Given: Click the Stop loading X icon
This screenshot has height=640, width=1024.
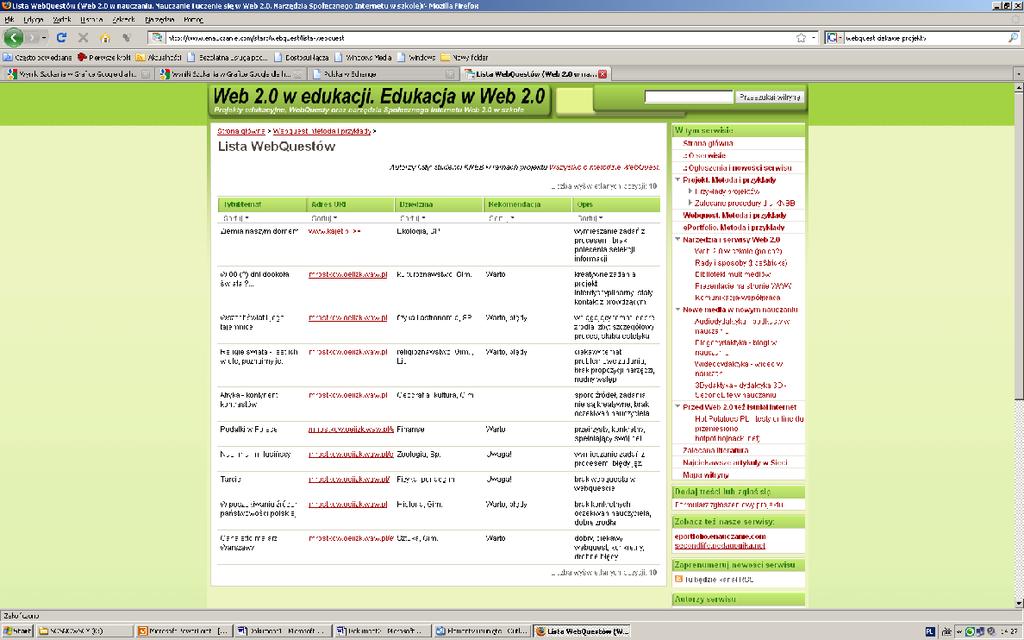Looking at the screenshot, I should pyautogui.click(x=83, y=38).
